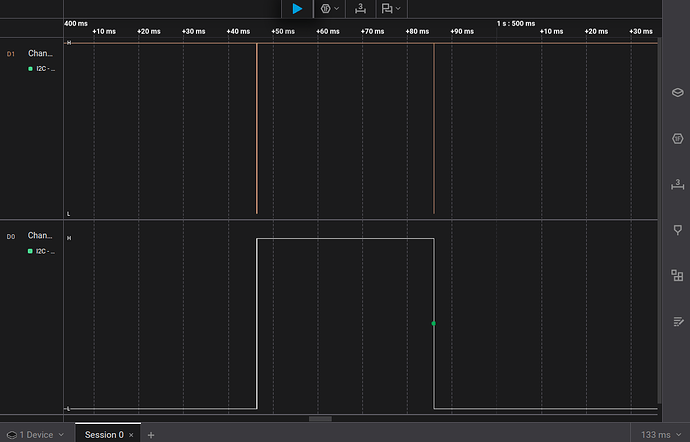Open the analyzers hexagon icon in top toolbar
The height and width of the screenshot is (442, 690).
[326, 8]
